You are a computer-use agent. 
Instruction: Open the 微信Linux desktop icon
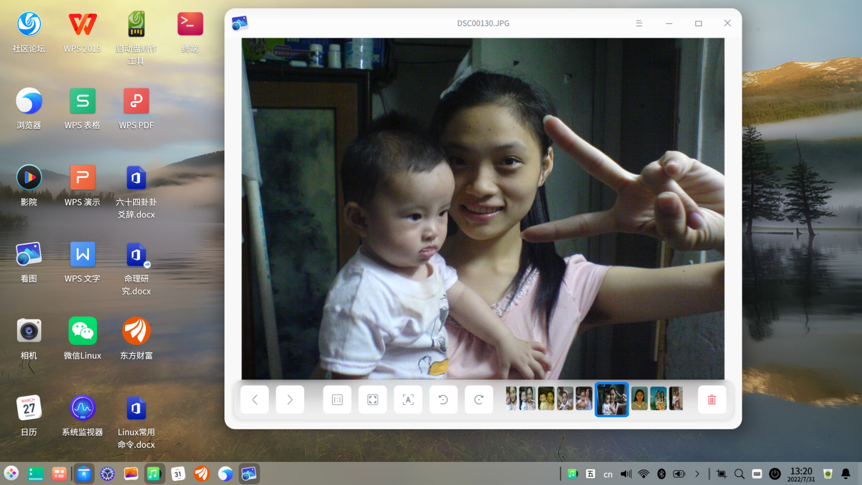tap(82, 339)
